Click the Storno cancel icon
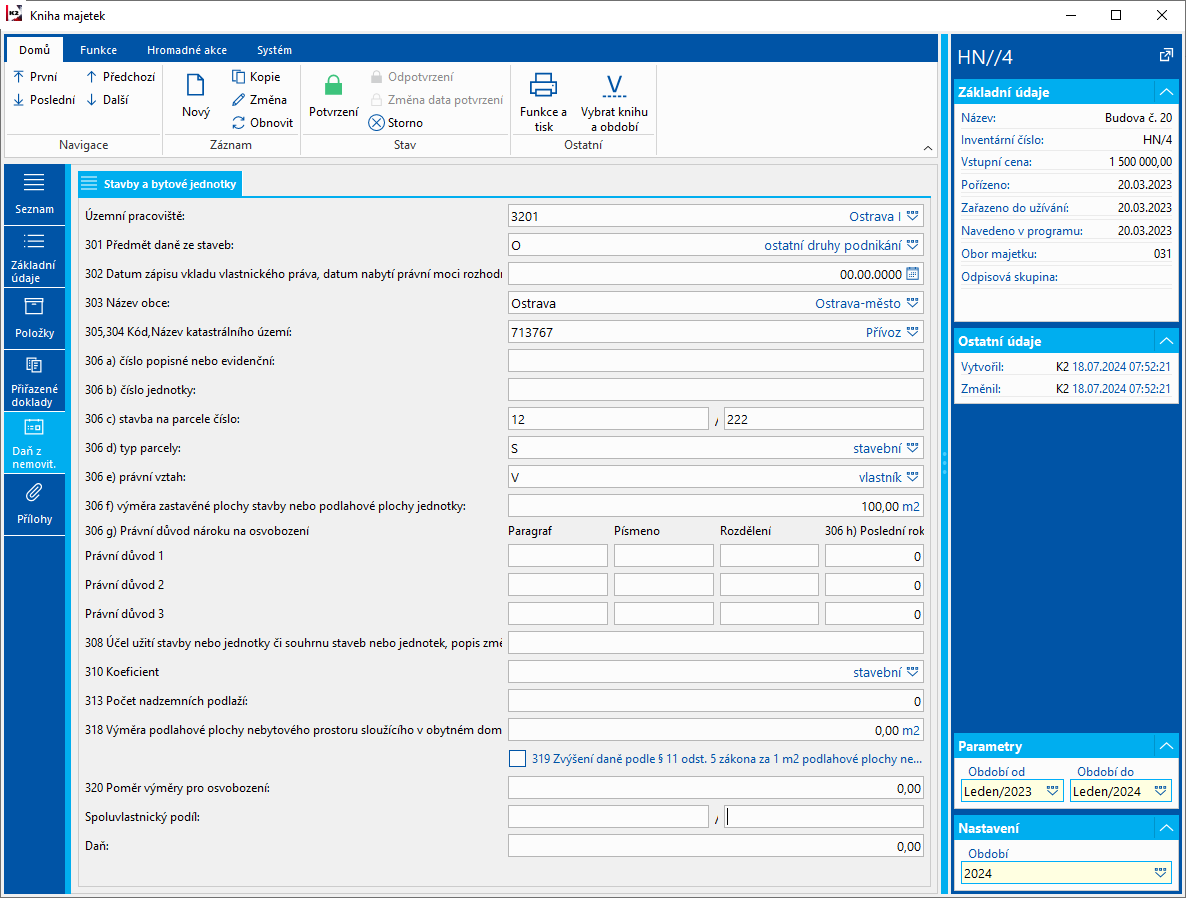The image size is (1186, 898). pyautogui.click(x=377, y=123)
